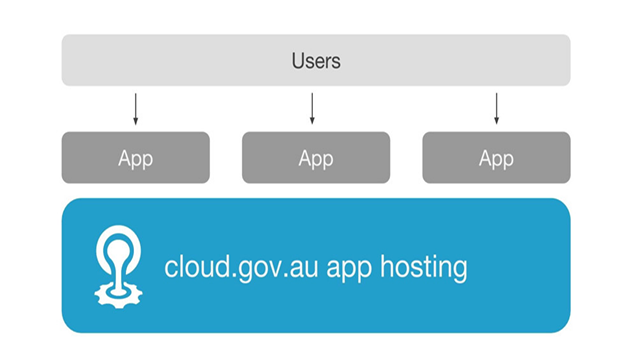
Task: Click the gear base of the logo
Action: 118,294
